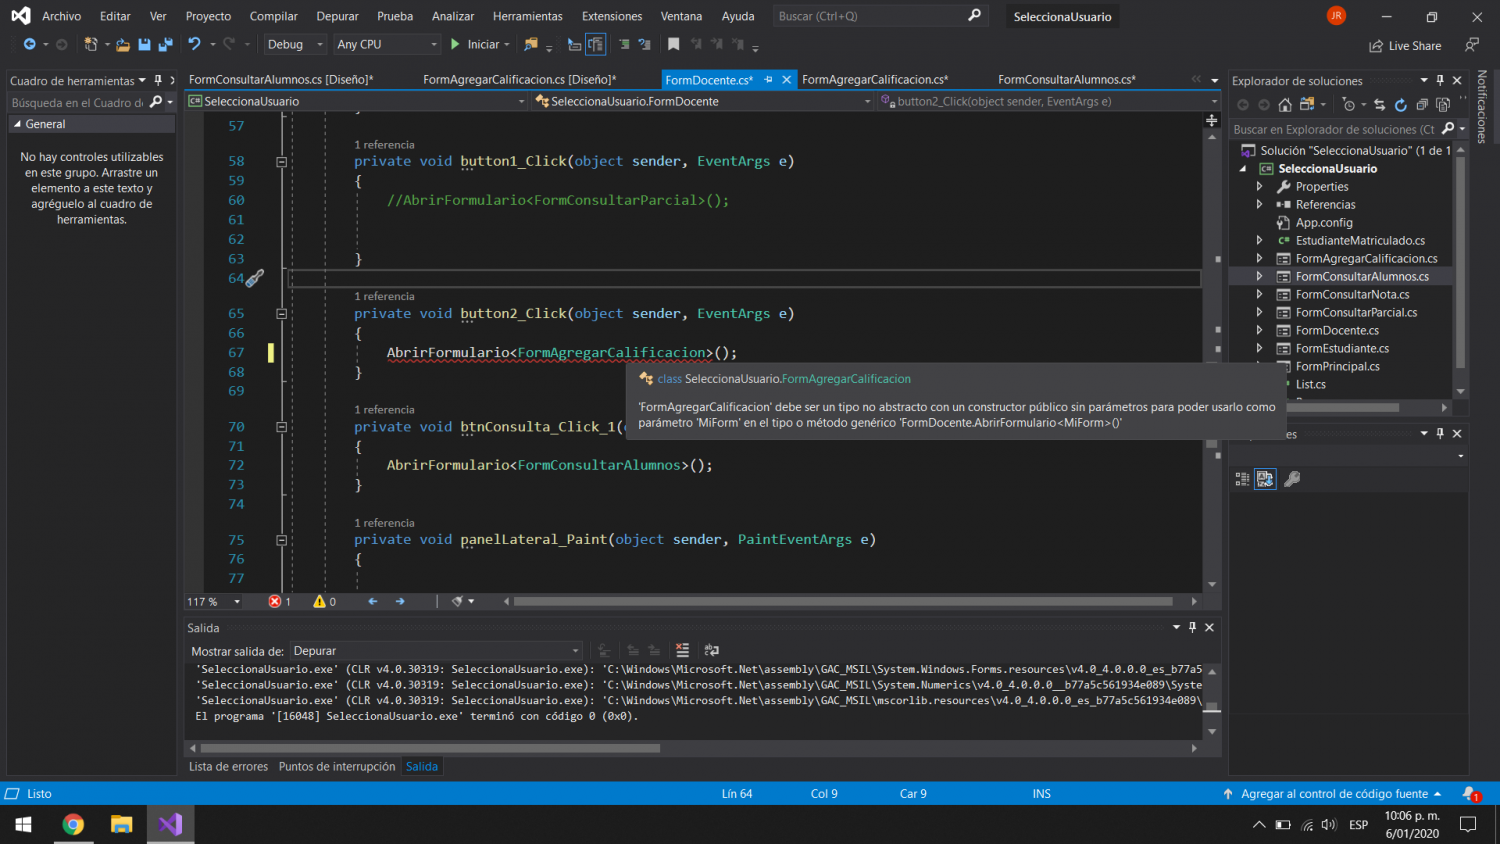The width and height of the screenshot is (1500, 844).
Task: Open the Depurar menu
Action: pyautogui.click(x=337, y=16)
